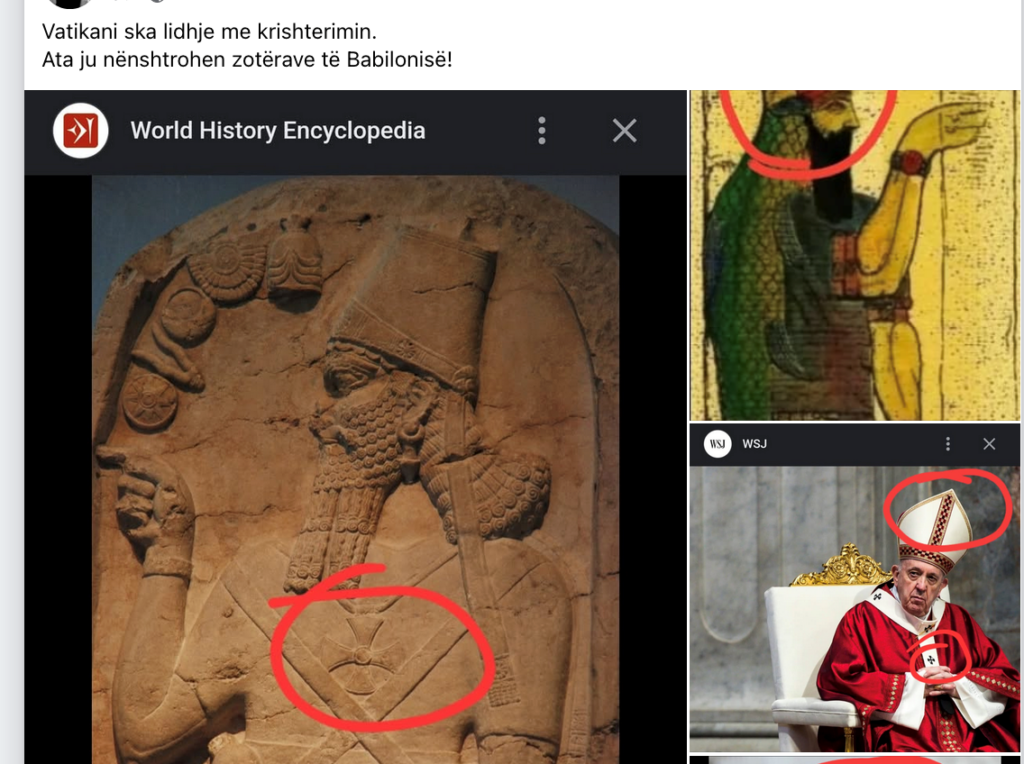This screenshot has height=764, width=1024.
Task: Open the pope in red vestments photo
Action: tap(855, 609)
